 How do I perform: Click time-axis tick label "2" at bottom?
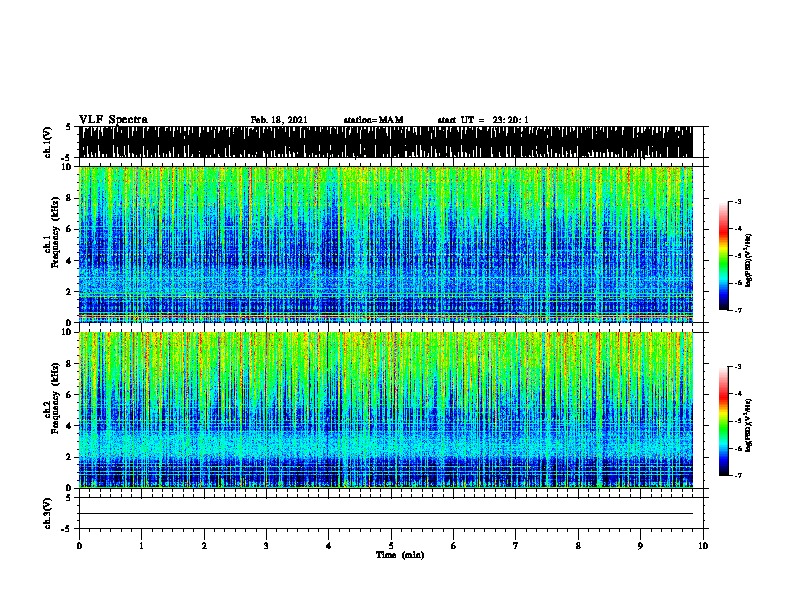point(204,545)
